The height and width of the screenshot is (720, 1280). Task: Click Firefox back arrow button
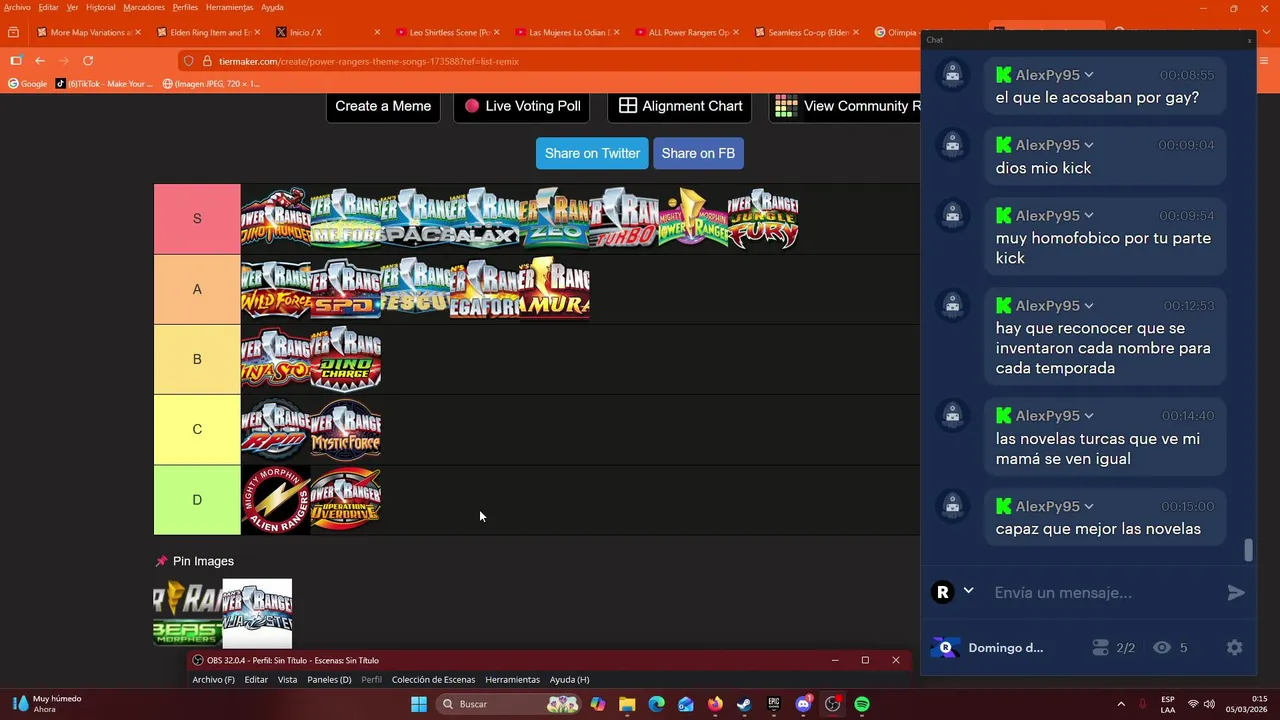[x=39, y=61]
